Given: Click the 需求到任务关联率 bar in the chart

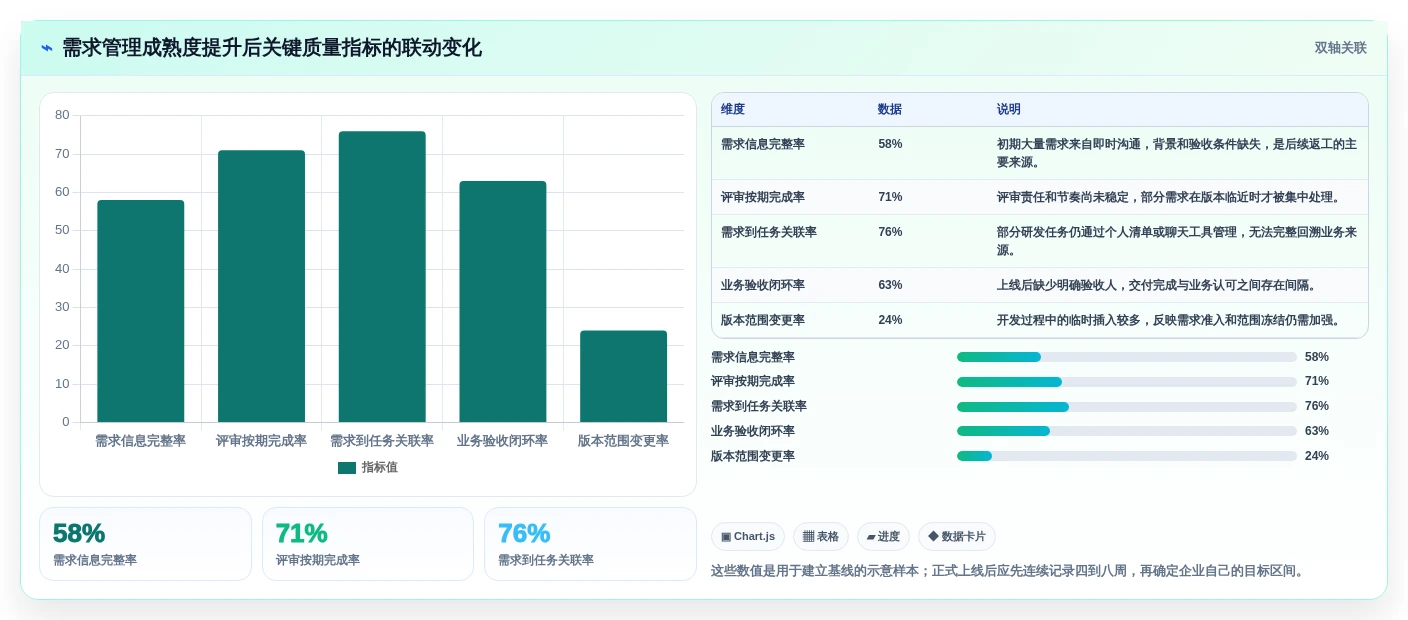Looking at the screenshot, I should pyautogui.click(x=382, y=276).
